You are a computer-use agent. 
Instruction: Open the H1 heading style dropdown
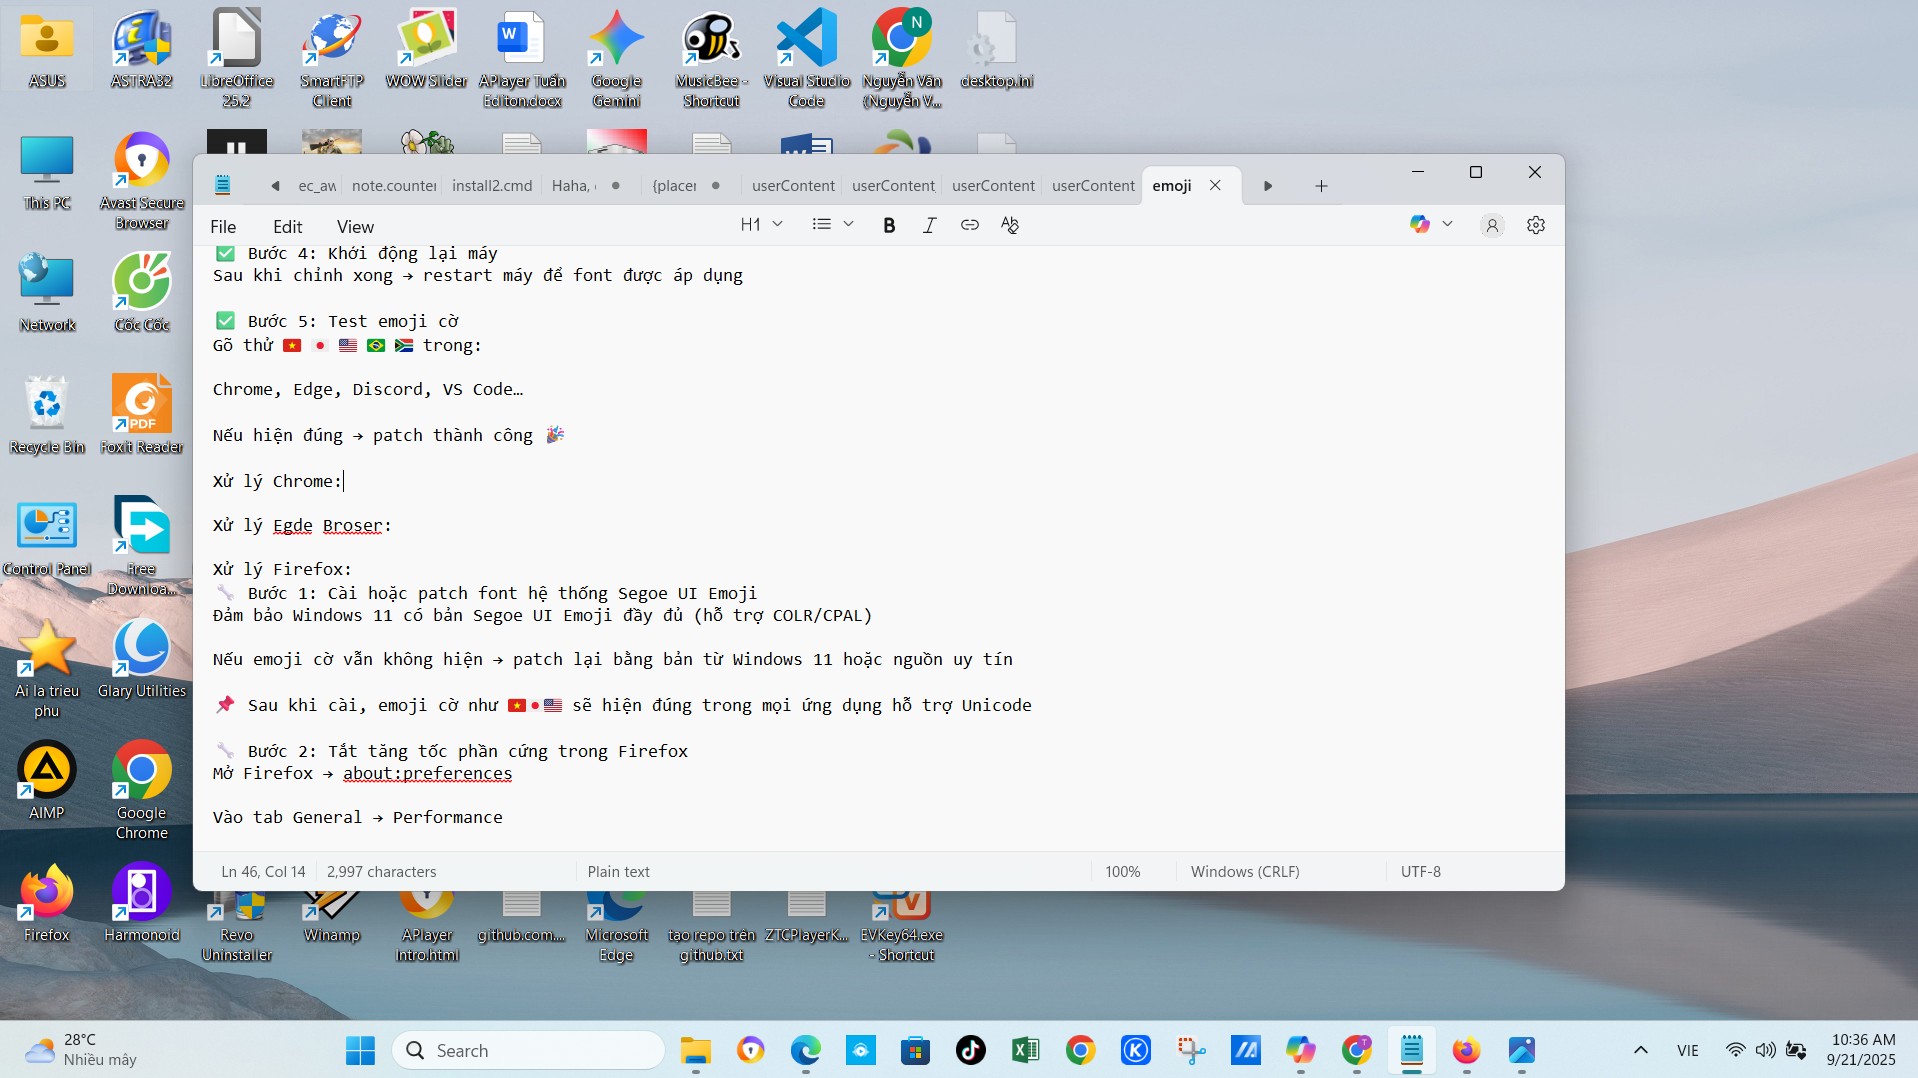[761, 224]
